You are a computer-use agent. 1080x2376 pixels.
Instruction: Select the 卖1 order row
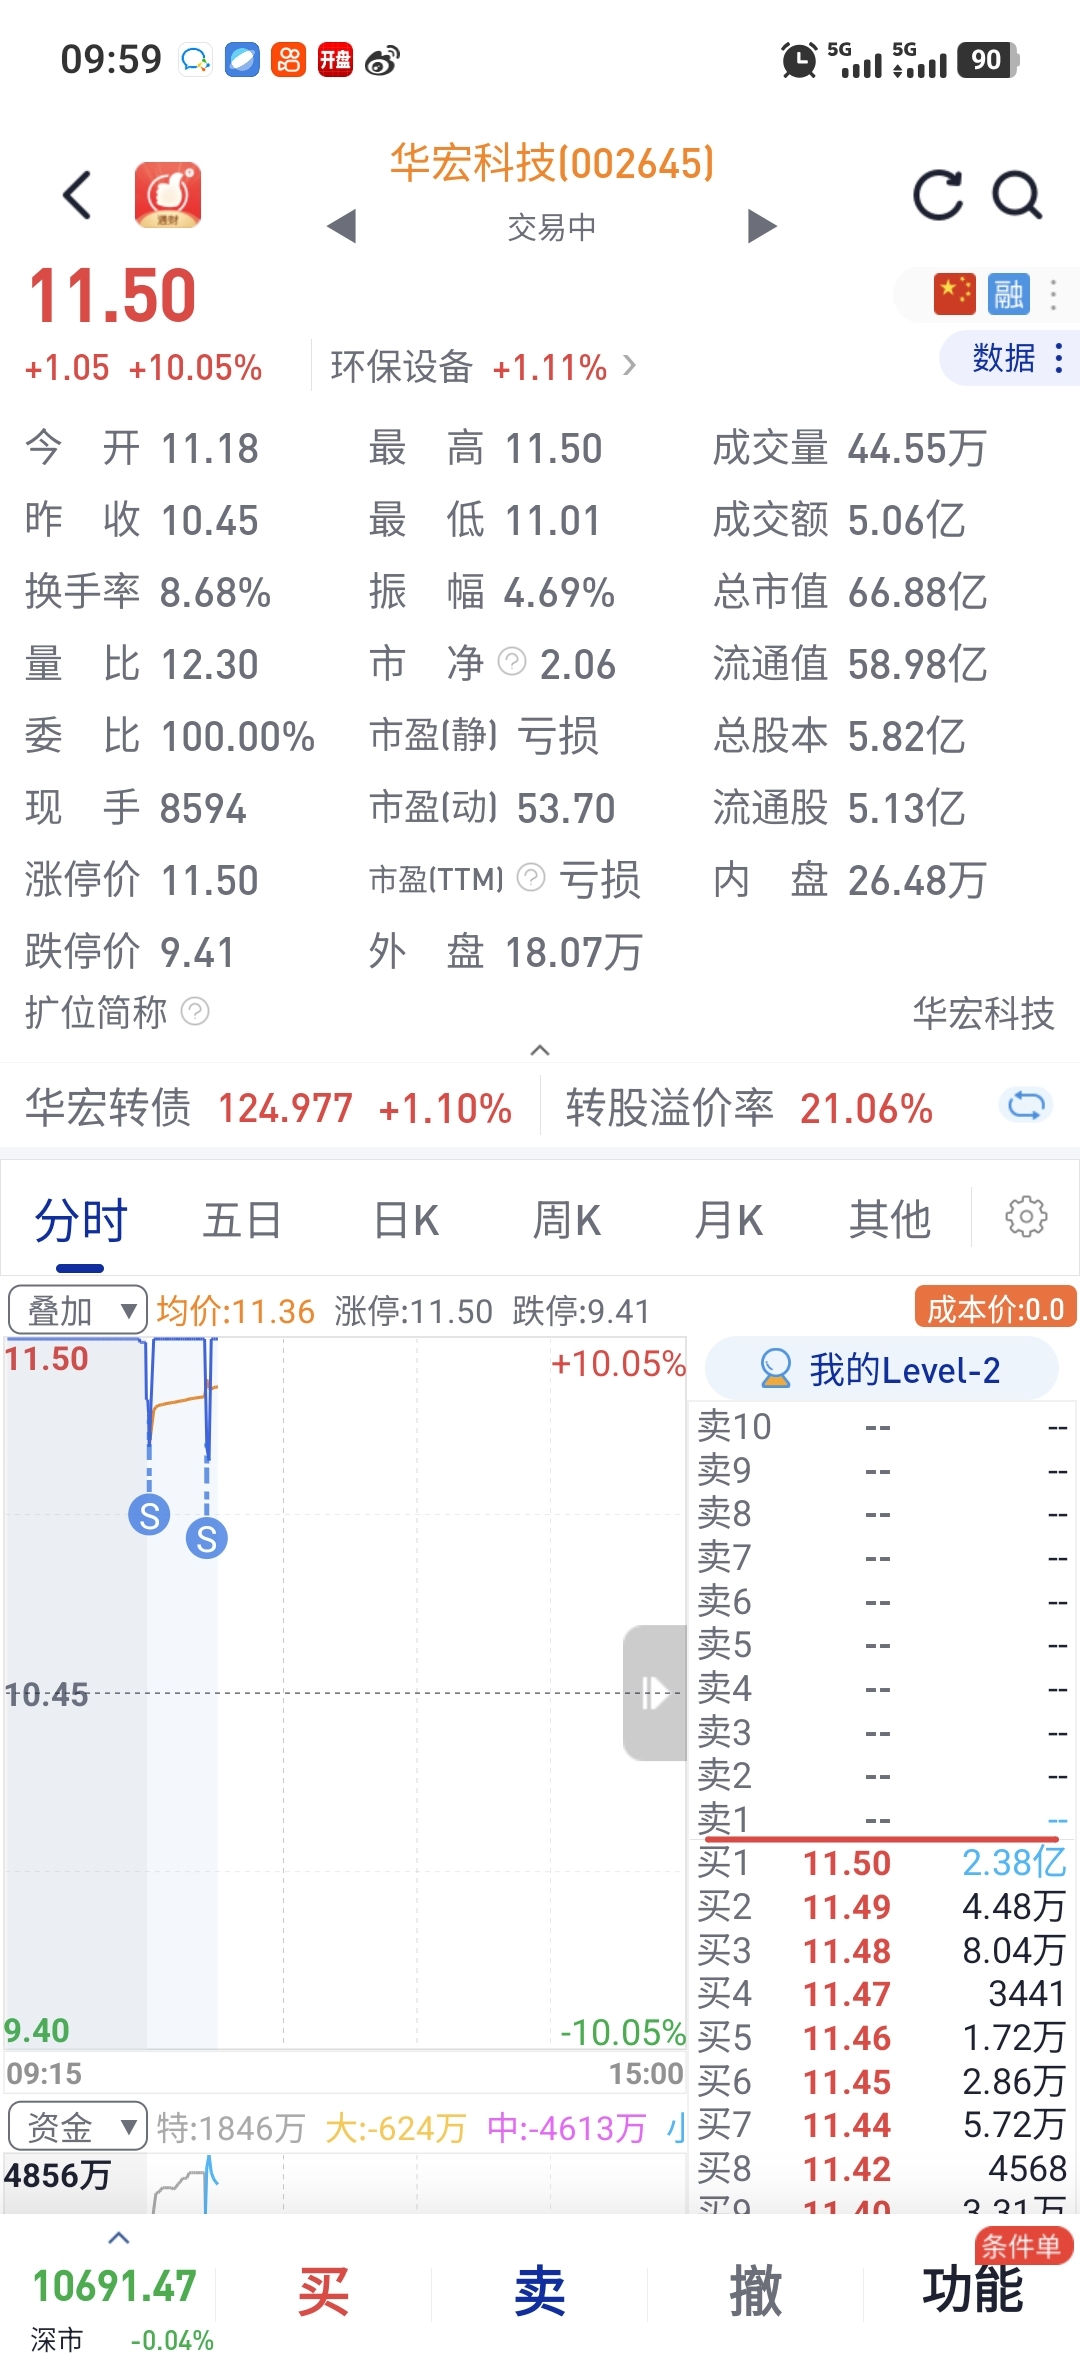pos(882,1819)
